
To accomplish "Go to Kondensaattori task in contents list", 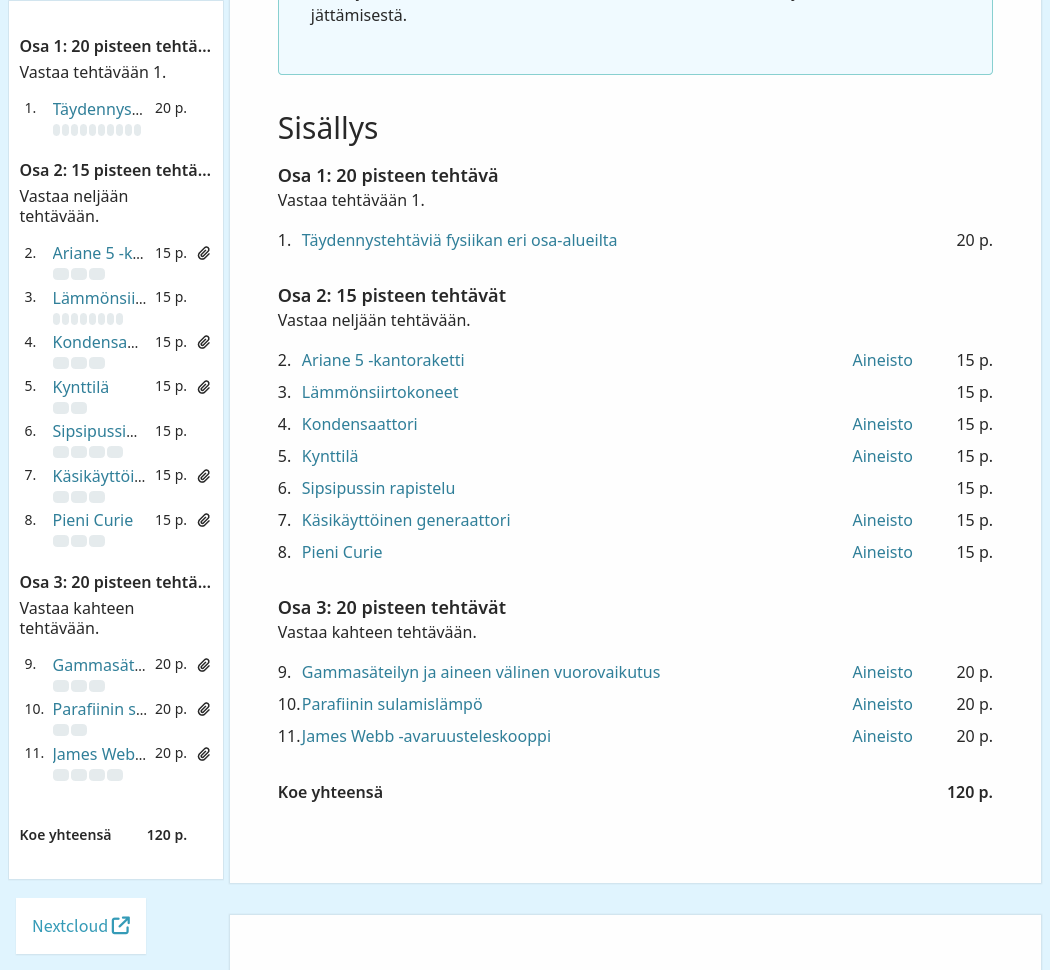I will [360, 424].
